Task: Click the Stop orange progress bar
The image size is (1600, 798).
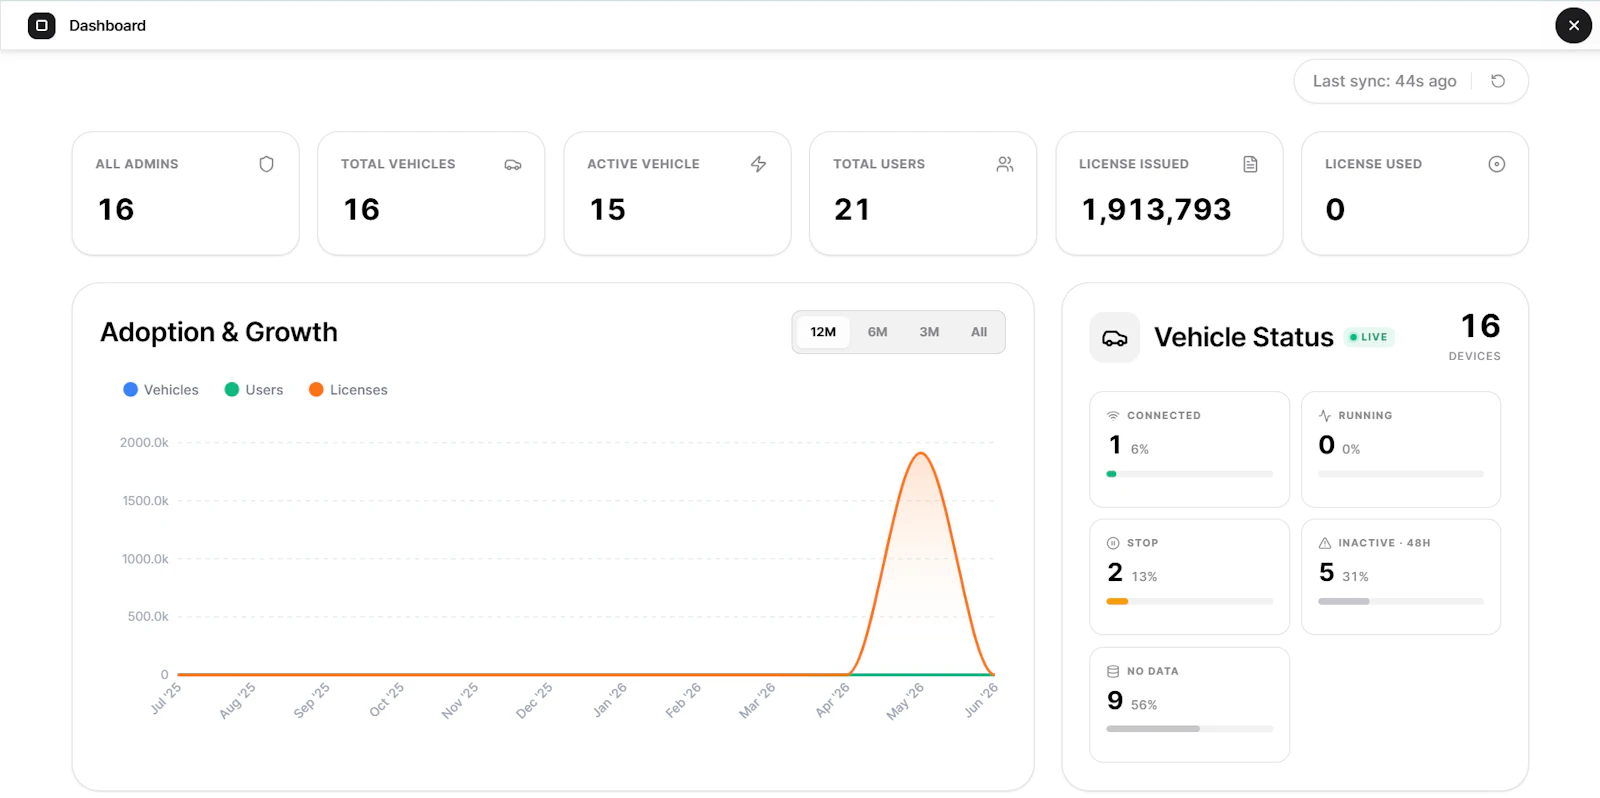Action: (1117, 602)
